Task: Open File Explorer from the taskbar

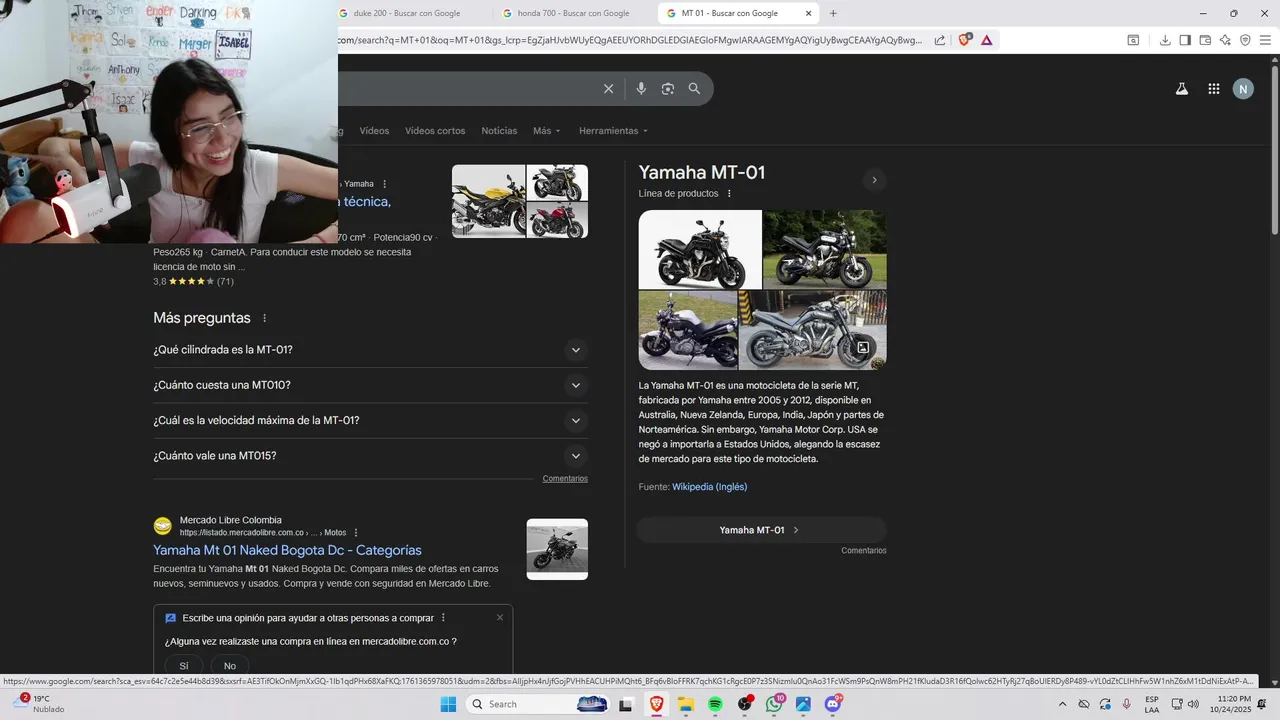Action: pos(686,704)
